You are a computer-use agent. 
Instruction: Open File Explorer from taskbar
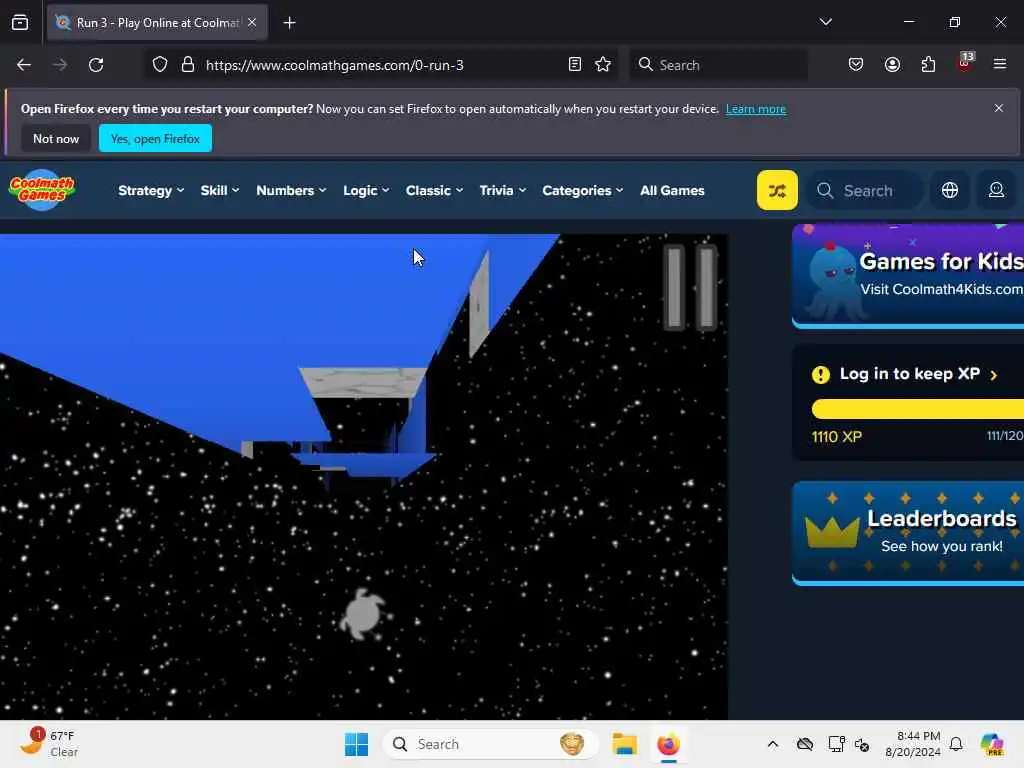click(x=624, y=744)
